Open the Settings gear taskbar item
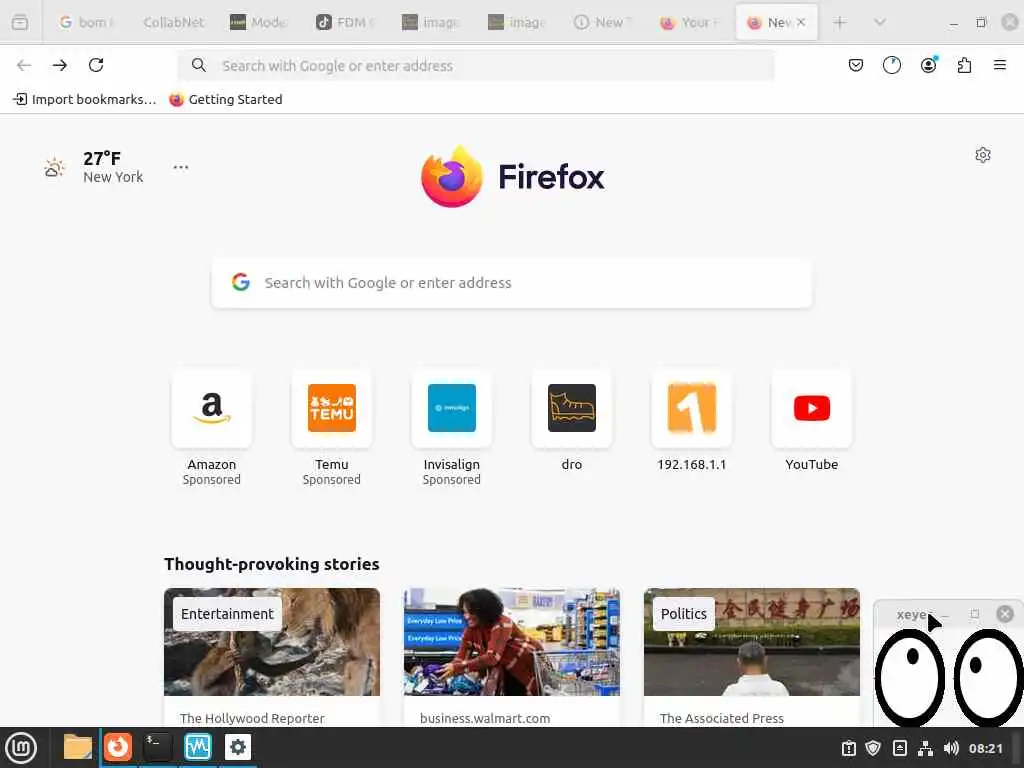 tap(238, 747)
